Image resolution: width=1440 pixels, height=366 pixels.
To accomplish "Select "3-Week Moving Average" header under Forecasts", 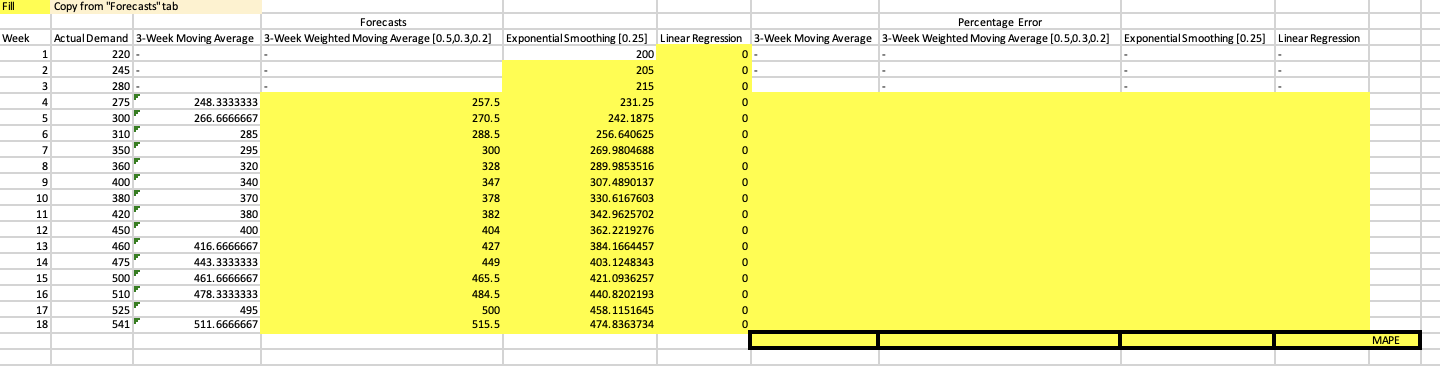I will pyautogui.click(x=197, y=37).
